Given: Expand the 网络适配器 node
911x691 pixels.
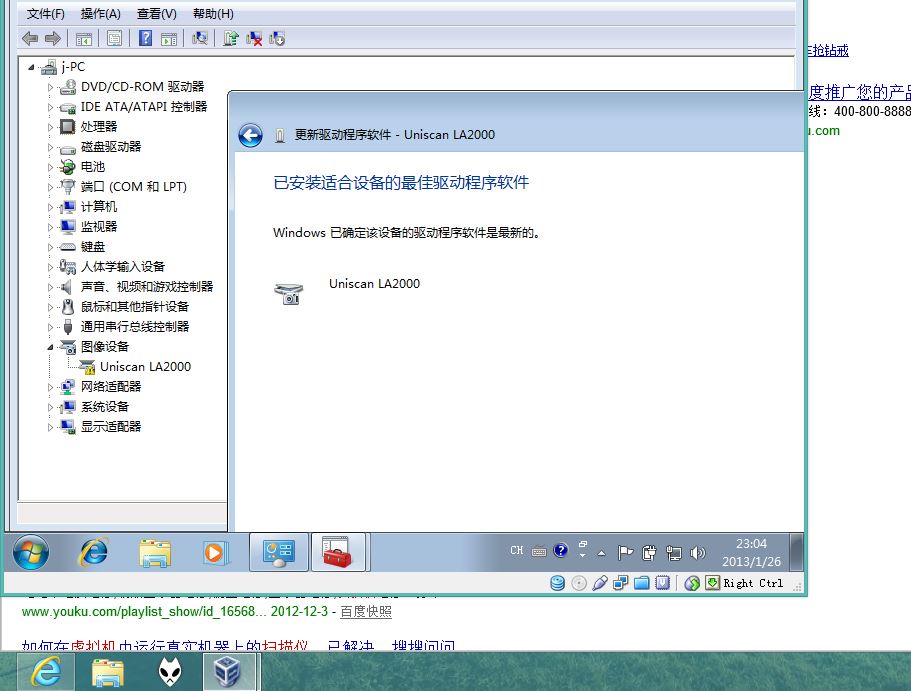Looking at the screenshot, I should [x=51, y=388].
